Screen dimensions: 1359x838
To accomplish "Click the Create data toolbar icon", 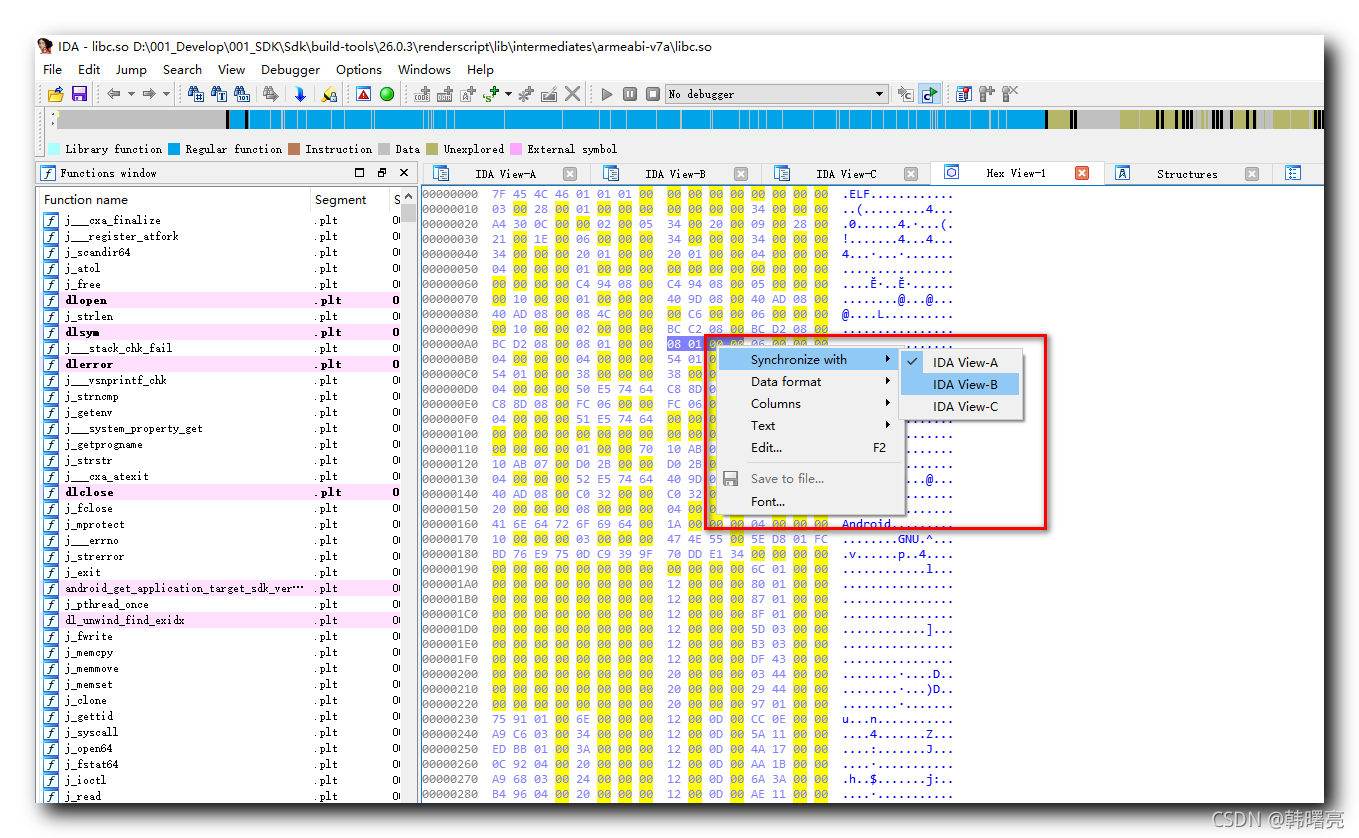I will click(445, 93).
